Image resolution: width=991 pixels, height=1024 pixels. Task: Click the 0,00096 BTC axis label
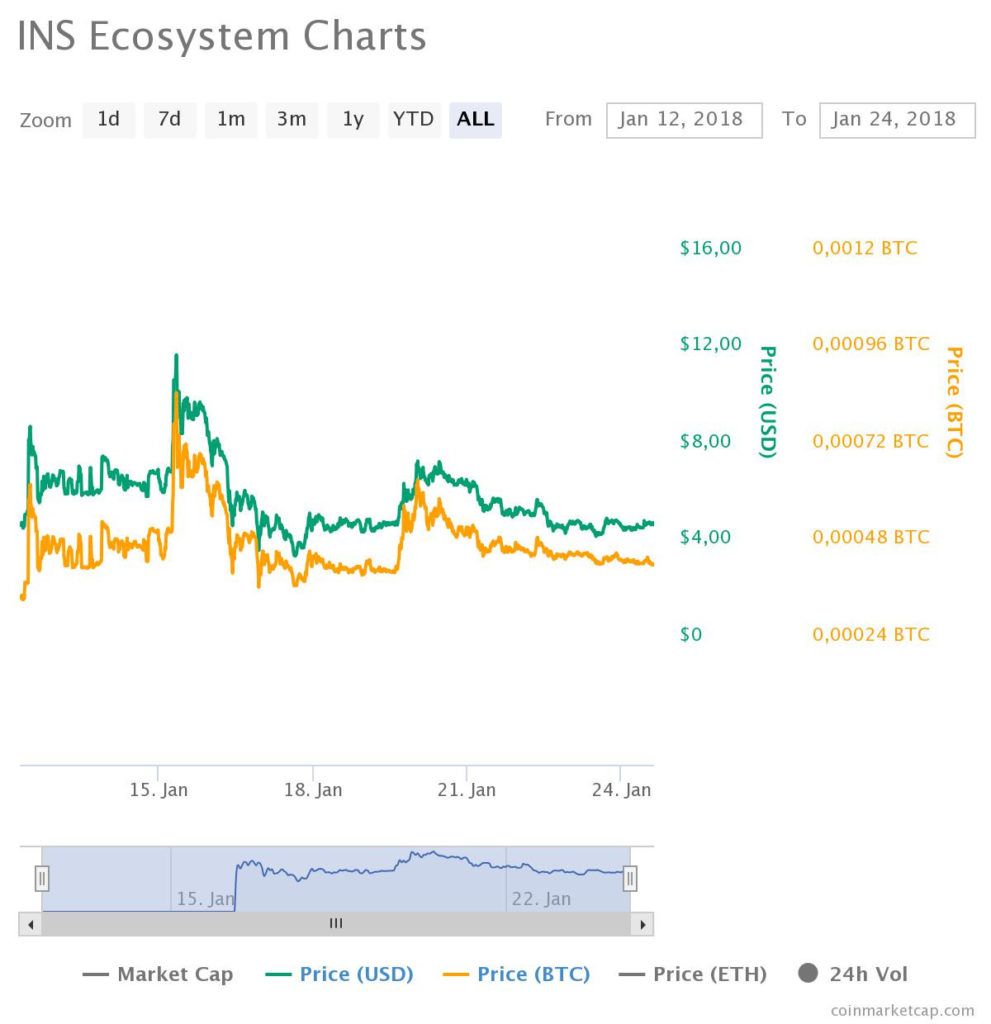point(871,344)
